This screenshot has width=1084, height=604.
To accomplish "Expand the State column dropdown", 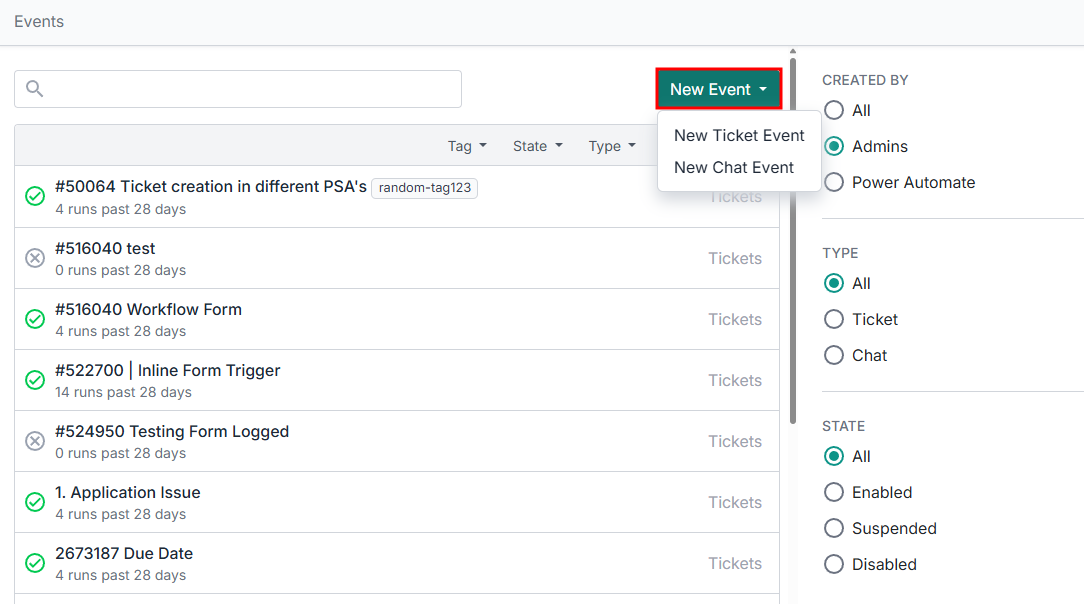I will tap(537, 146).
